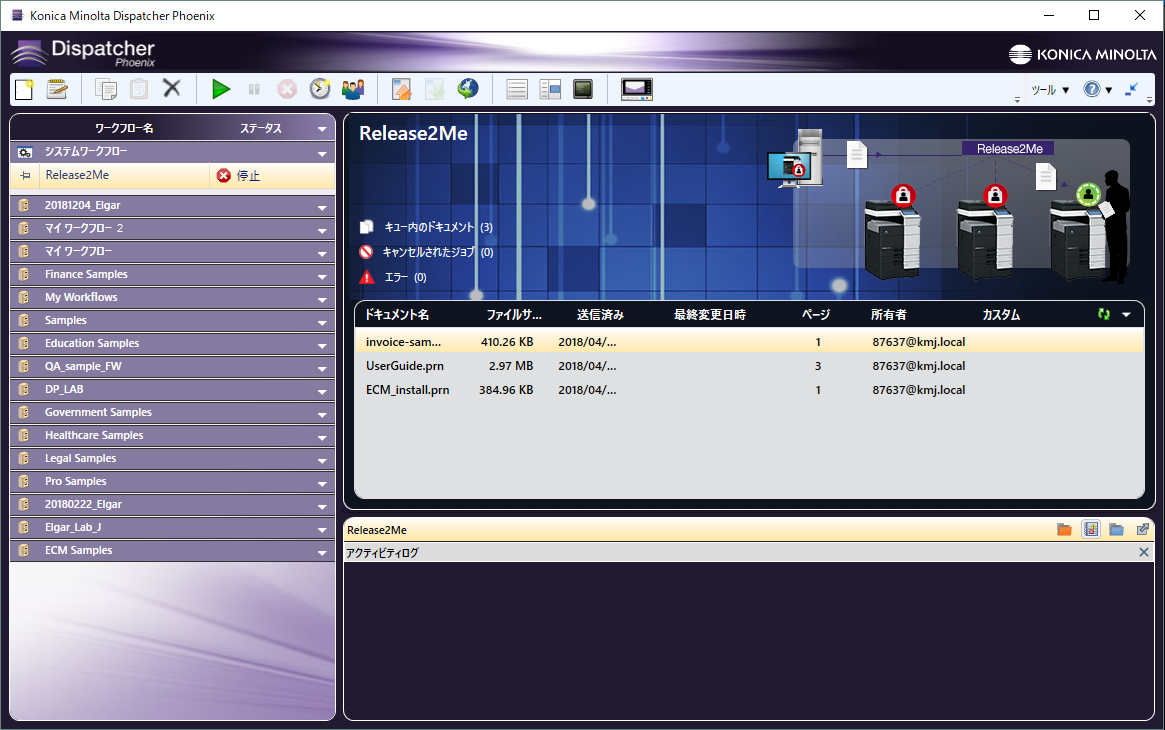Expand the 20180222_Elgar group
The width and height of the screenshot is (1165, 730).
pos(322,506)
